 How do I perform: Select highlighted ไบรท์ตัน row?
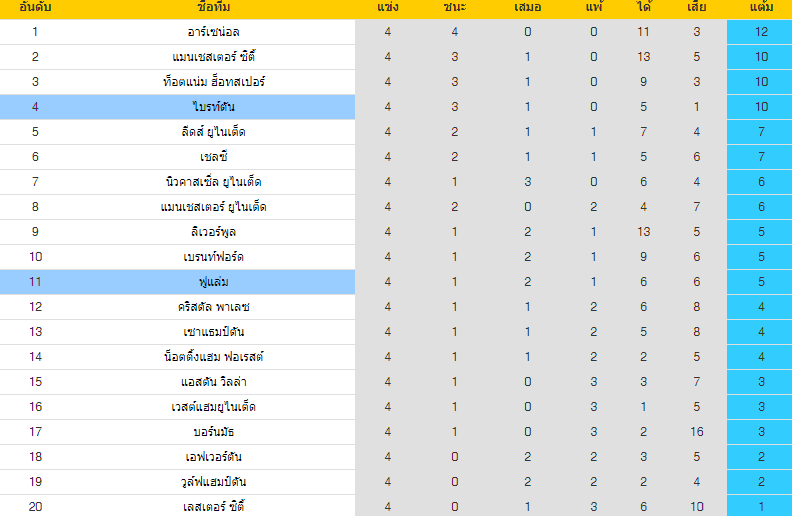point(396,107)
